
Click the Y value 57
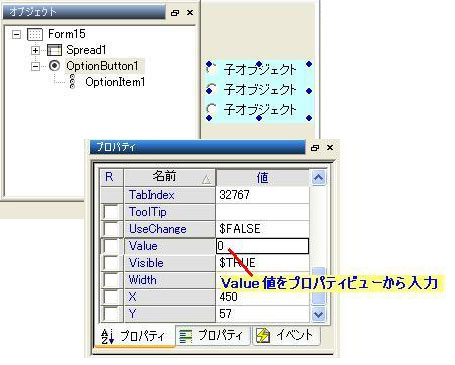[262, 314]
